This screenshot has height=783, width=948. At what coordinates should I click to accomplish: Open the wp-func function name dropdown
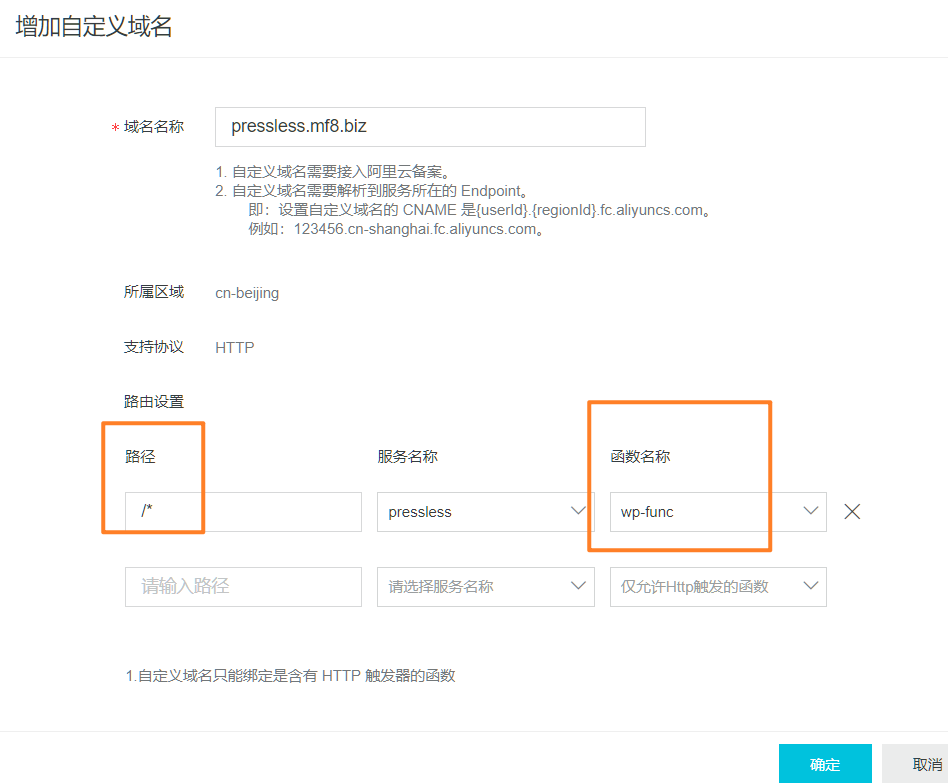[x=718, y=512]
